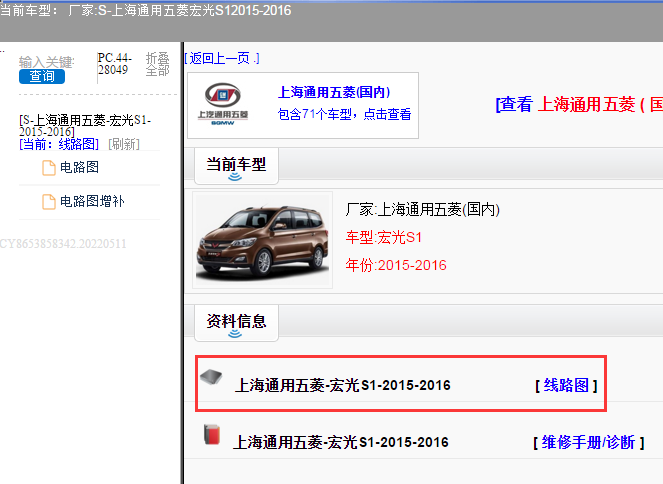Click 包含71个车型，点击查看 link
This screenshot has height=484, width=663.
[x=344, y=114]
